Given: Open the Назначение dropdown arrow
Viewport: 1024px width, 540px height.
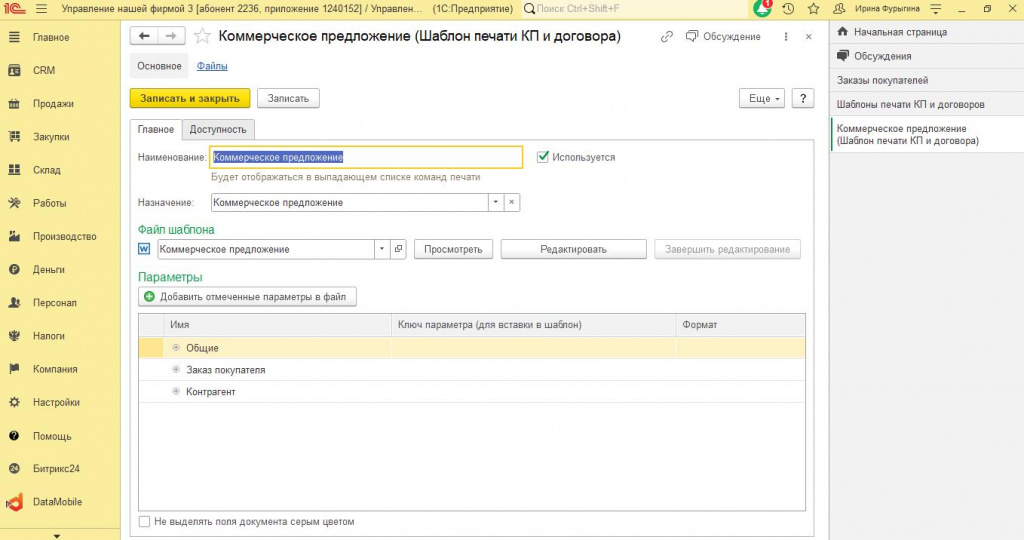Looking at the screenshot, I should click(x=496, y=202).
